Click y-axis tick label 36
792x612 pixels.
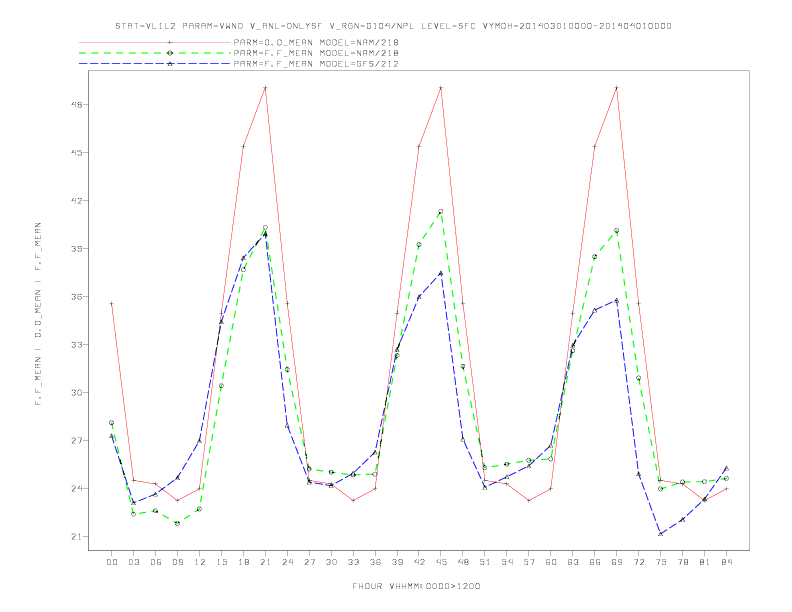click(x=76, y=296)
